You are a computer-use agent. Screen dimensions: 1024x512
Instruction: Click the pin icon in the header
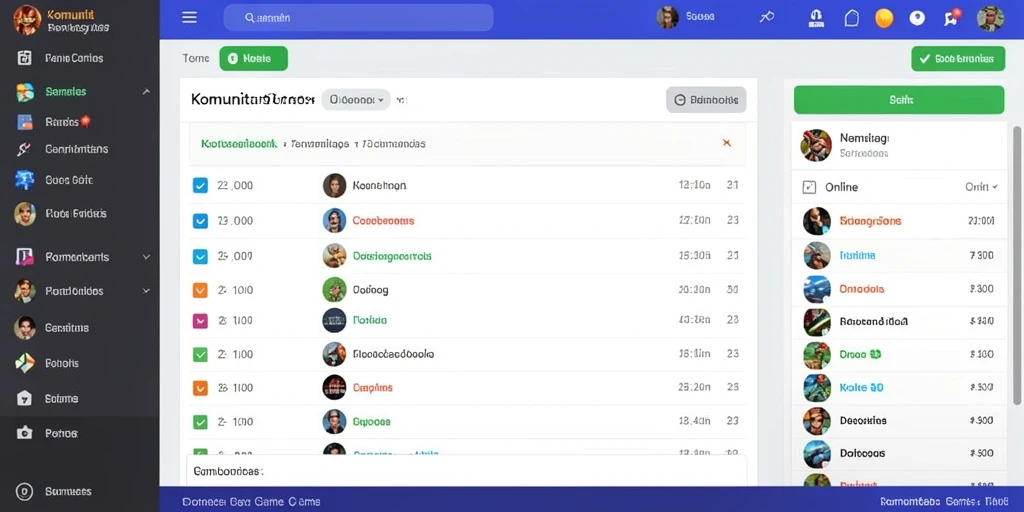767,18
